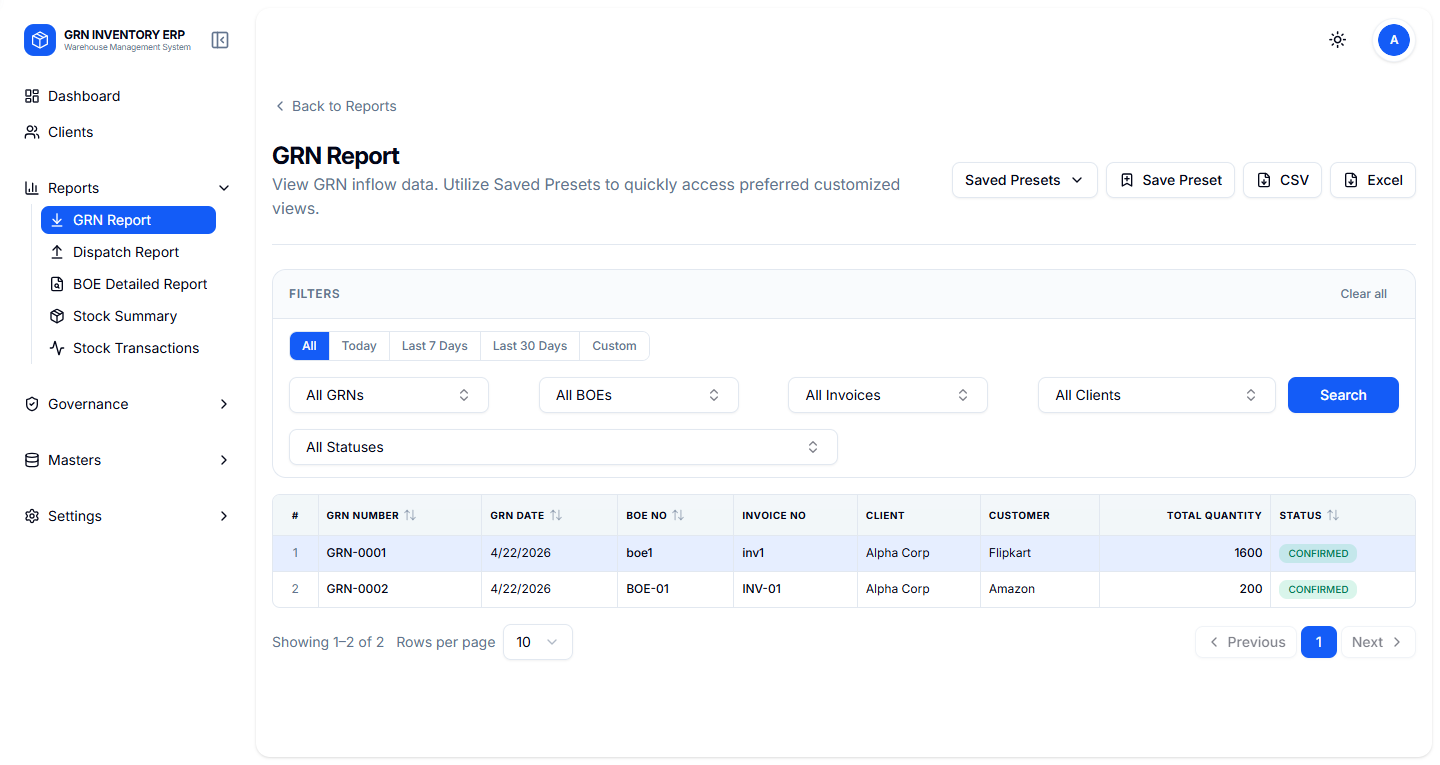Toggle light/dark theme sun icon

(x=1337, y=40)
